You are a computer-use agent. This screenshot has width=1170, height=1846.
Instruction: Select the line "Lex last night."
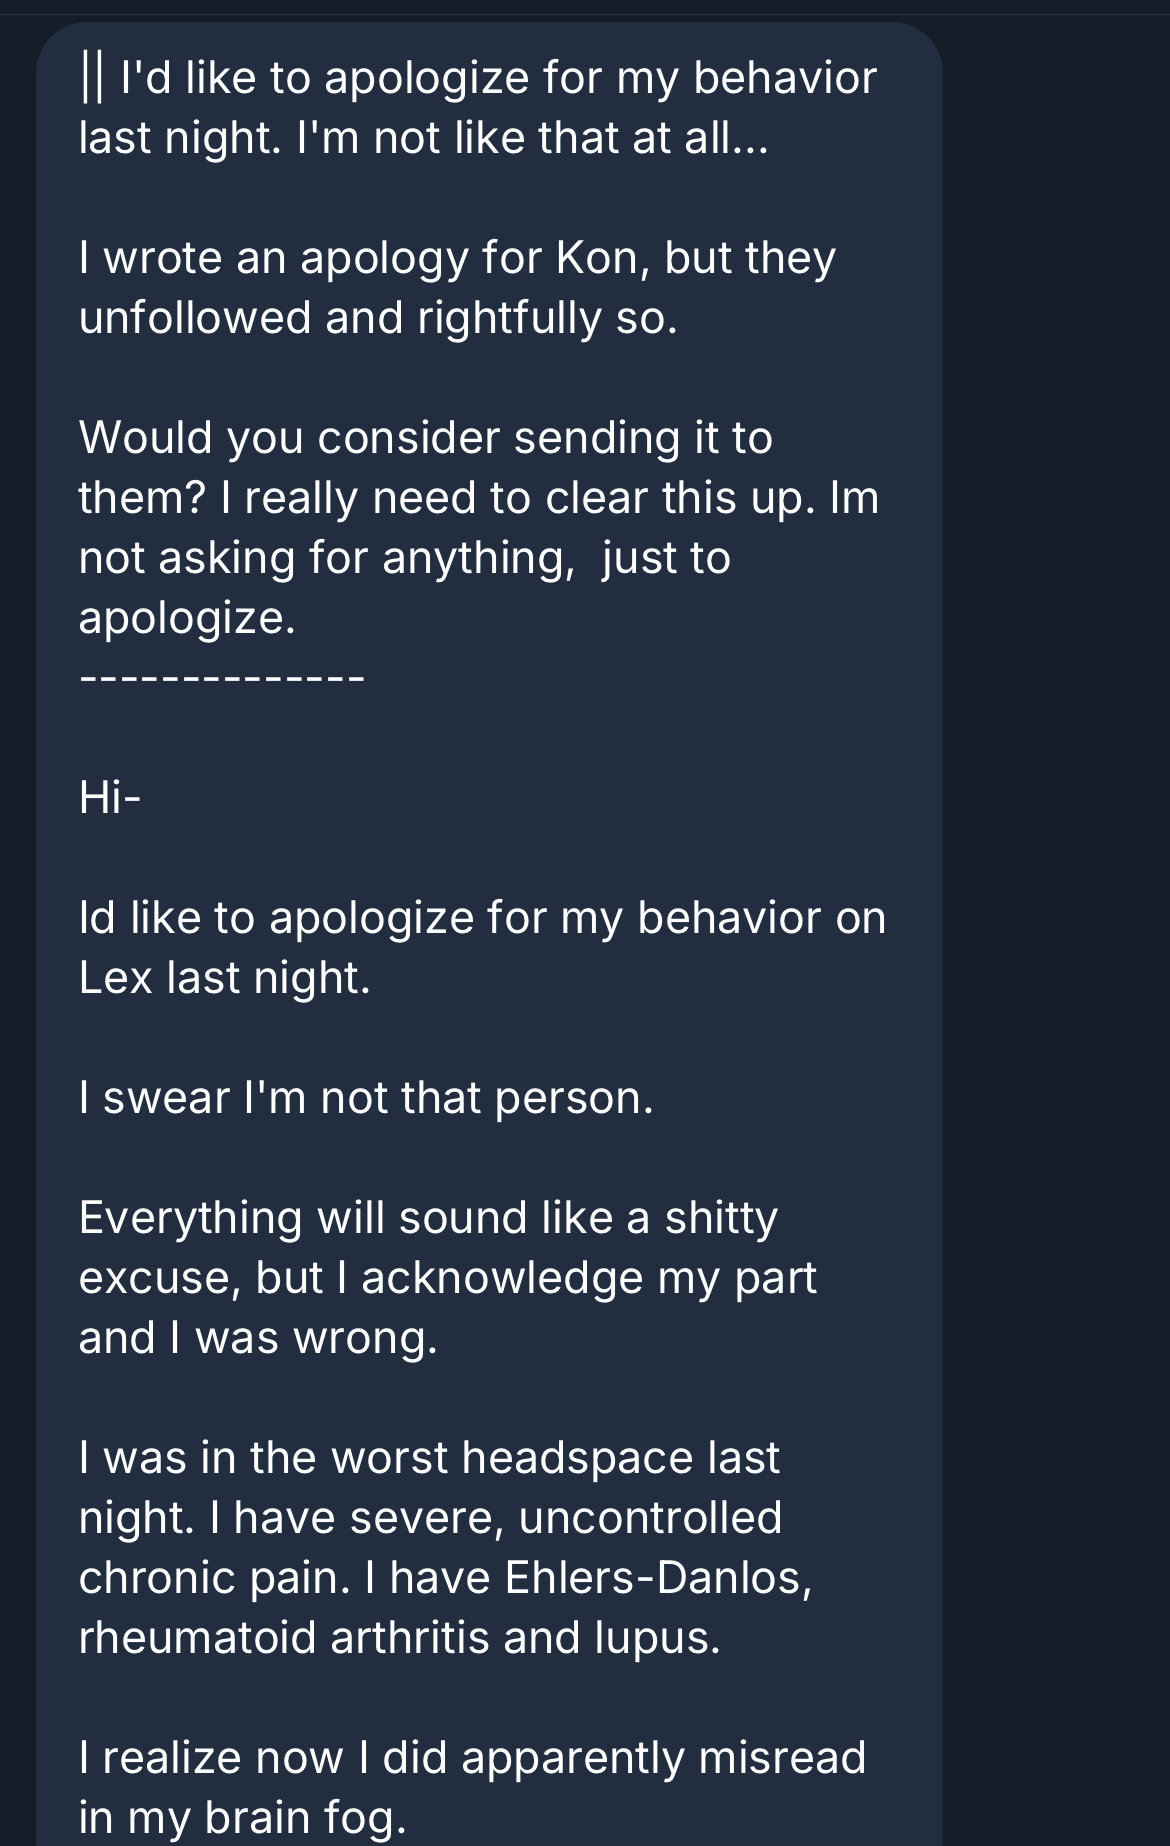(x=224, y=978)
